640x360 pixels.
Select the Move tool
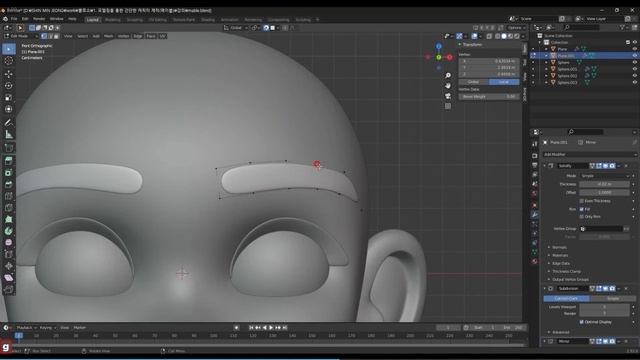coord(9,74)
